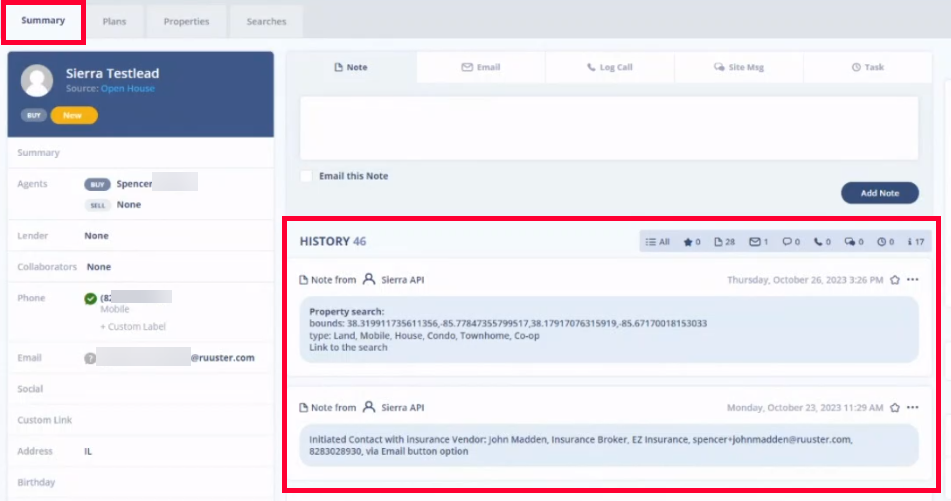
Task: Click the Birthday field row
Action: 141,482
